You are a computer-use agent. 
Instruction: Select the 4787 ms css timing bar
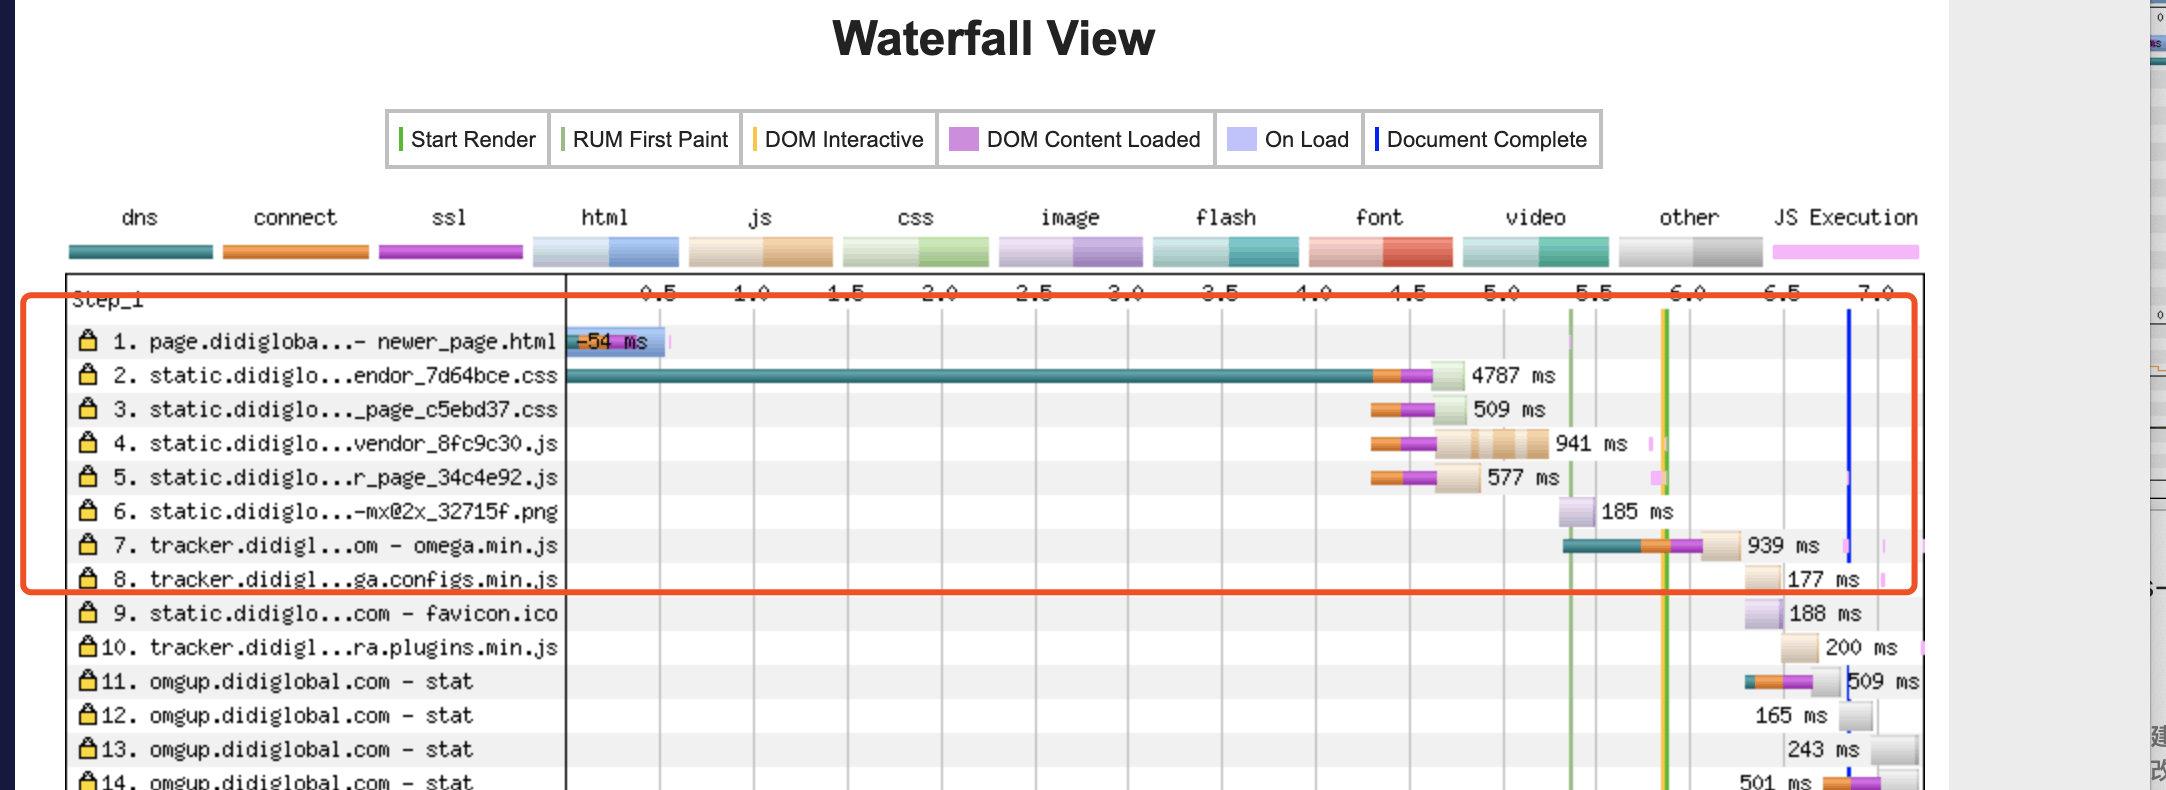point(1015,376)
